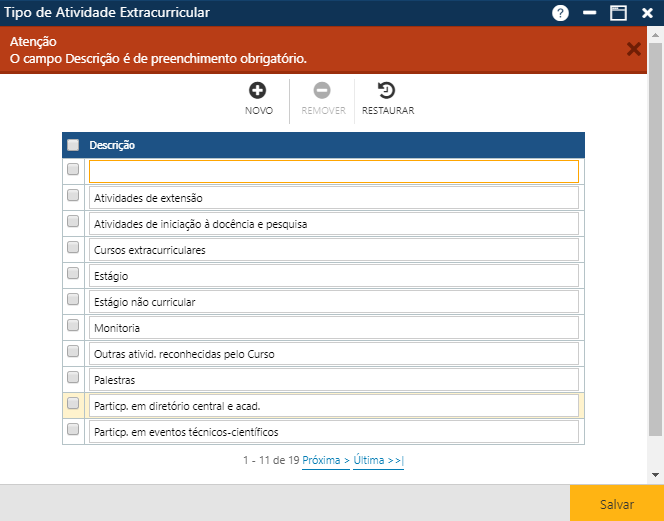Sort by Descrição column header

click(x=113, y=145)
